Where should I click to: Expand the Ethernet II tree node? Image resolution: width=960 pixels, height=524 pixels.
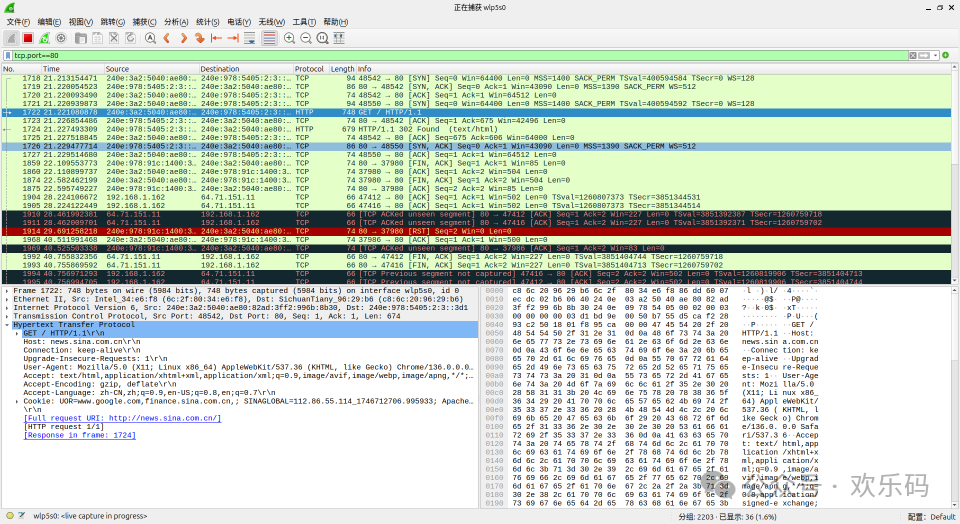[x=6, y=299]
